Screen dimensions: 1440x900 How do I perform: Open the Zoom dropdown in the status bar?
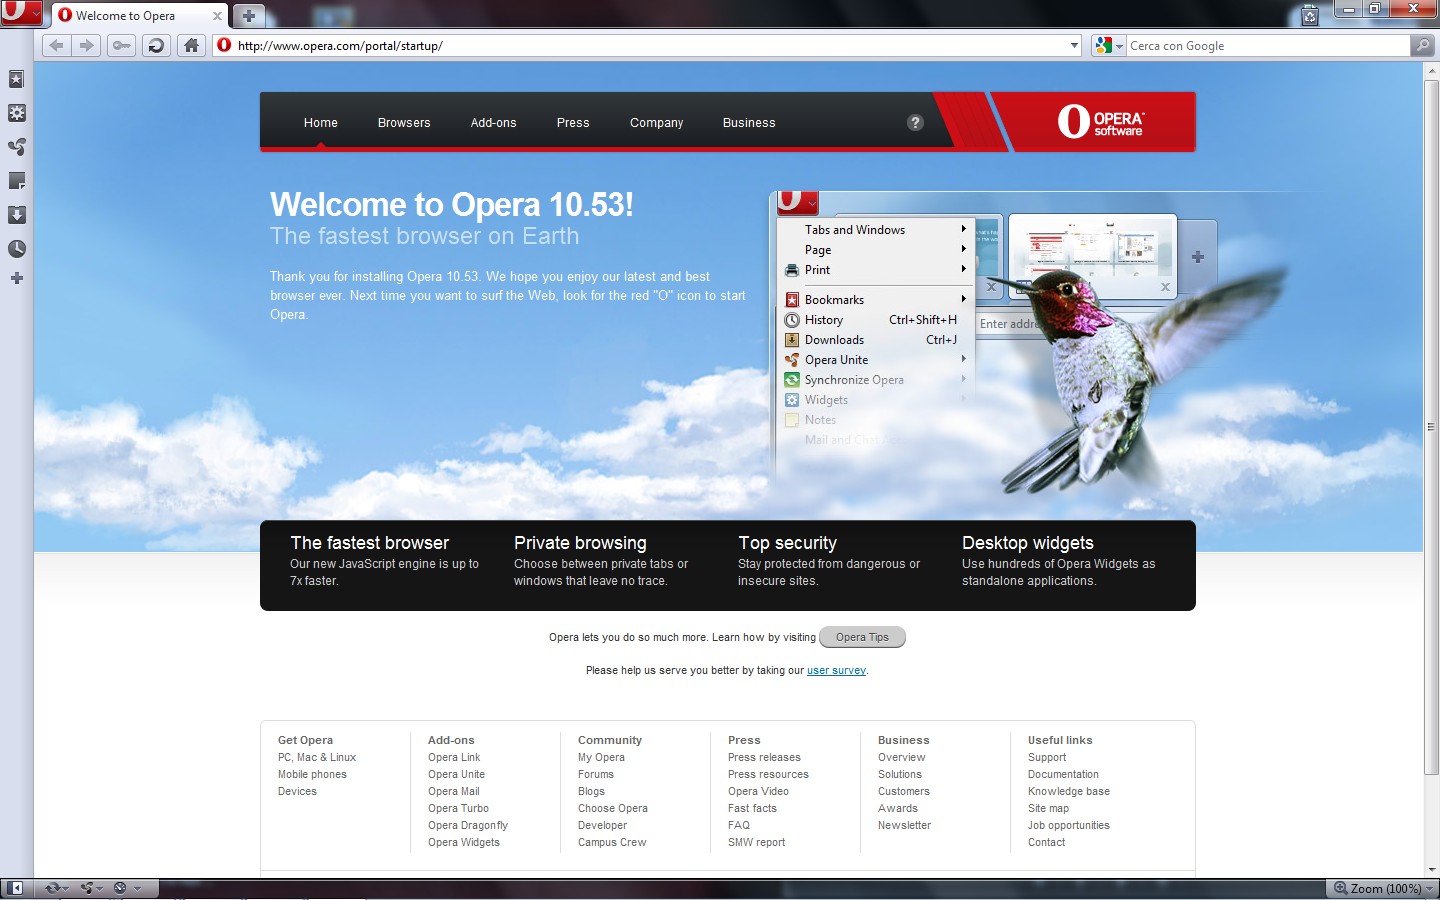click(1383, 888)
